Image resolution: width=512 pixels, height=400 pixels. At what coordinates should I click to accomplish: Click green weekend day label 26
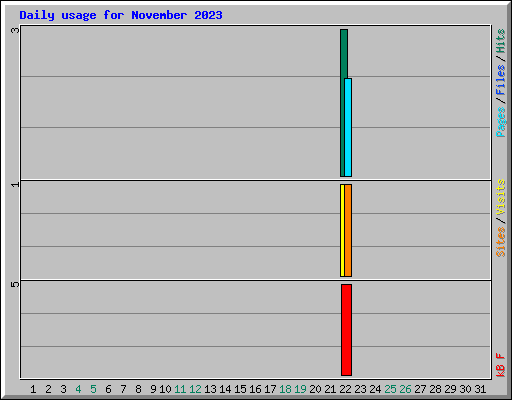pyautogui.click(x=405, y=389)
